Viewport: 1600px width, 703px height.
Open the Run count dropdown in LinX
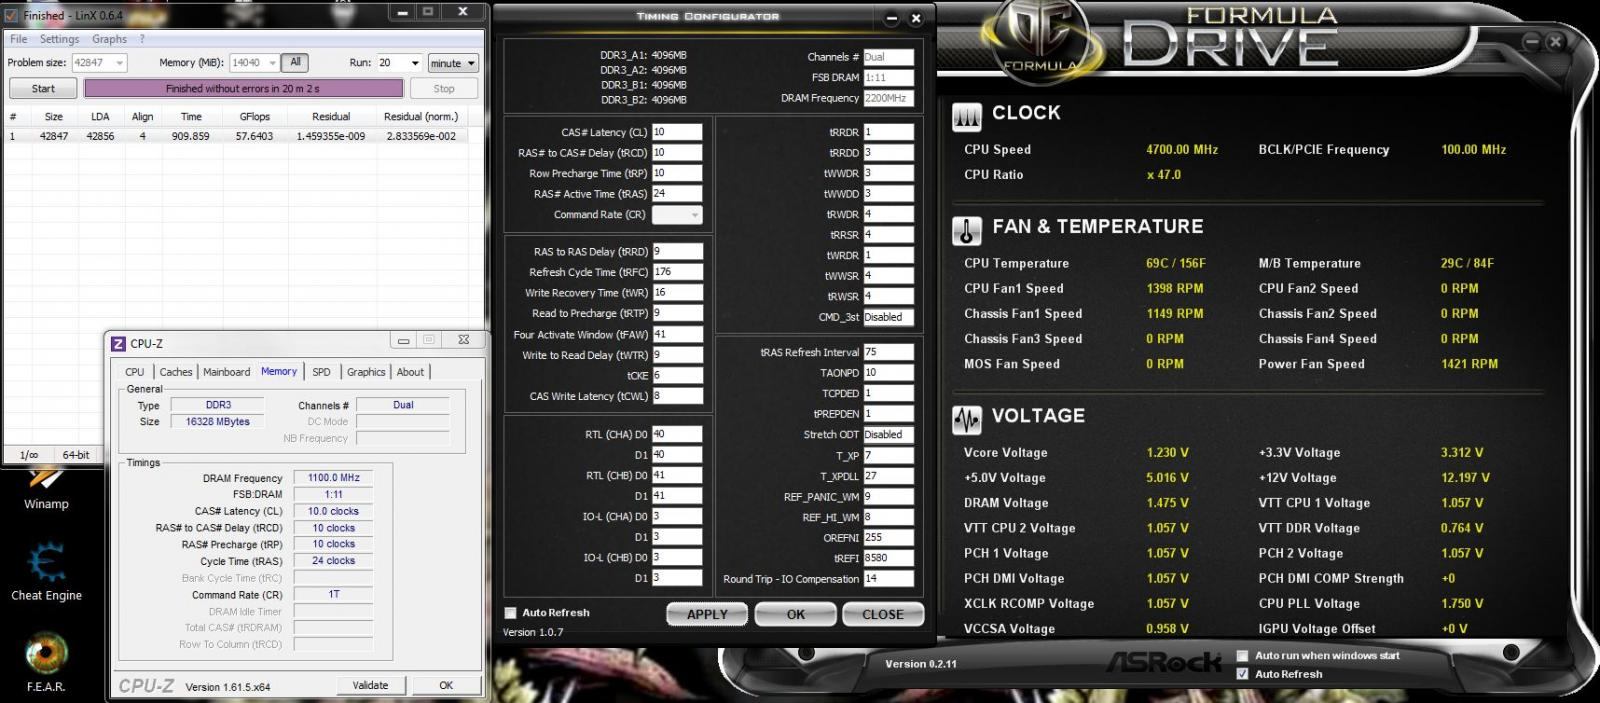[415, 63]
